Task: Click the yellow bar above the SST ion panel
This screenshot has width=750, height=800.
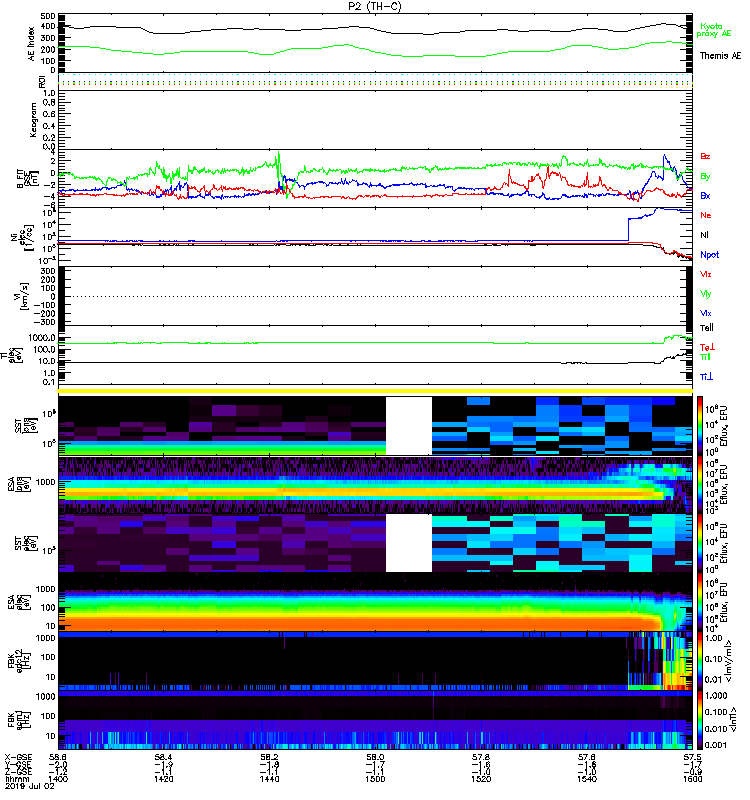Action: pyautogui.click(x=376, y=391)
